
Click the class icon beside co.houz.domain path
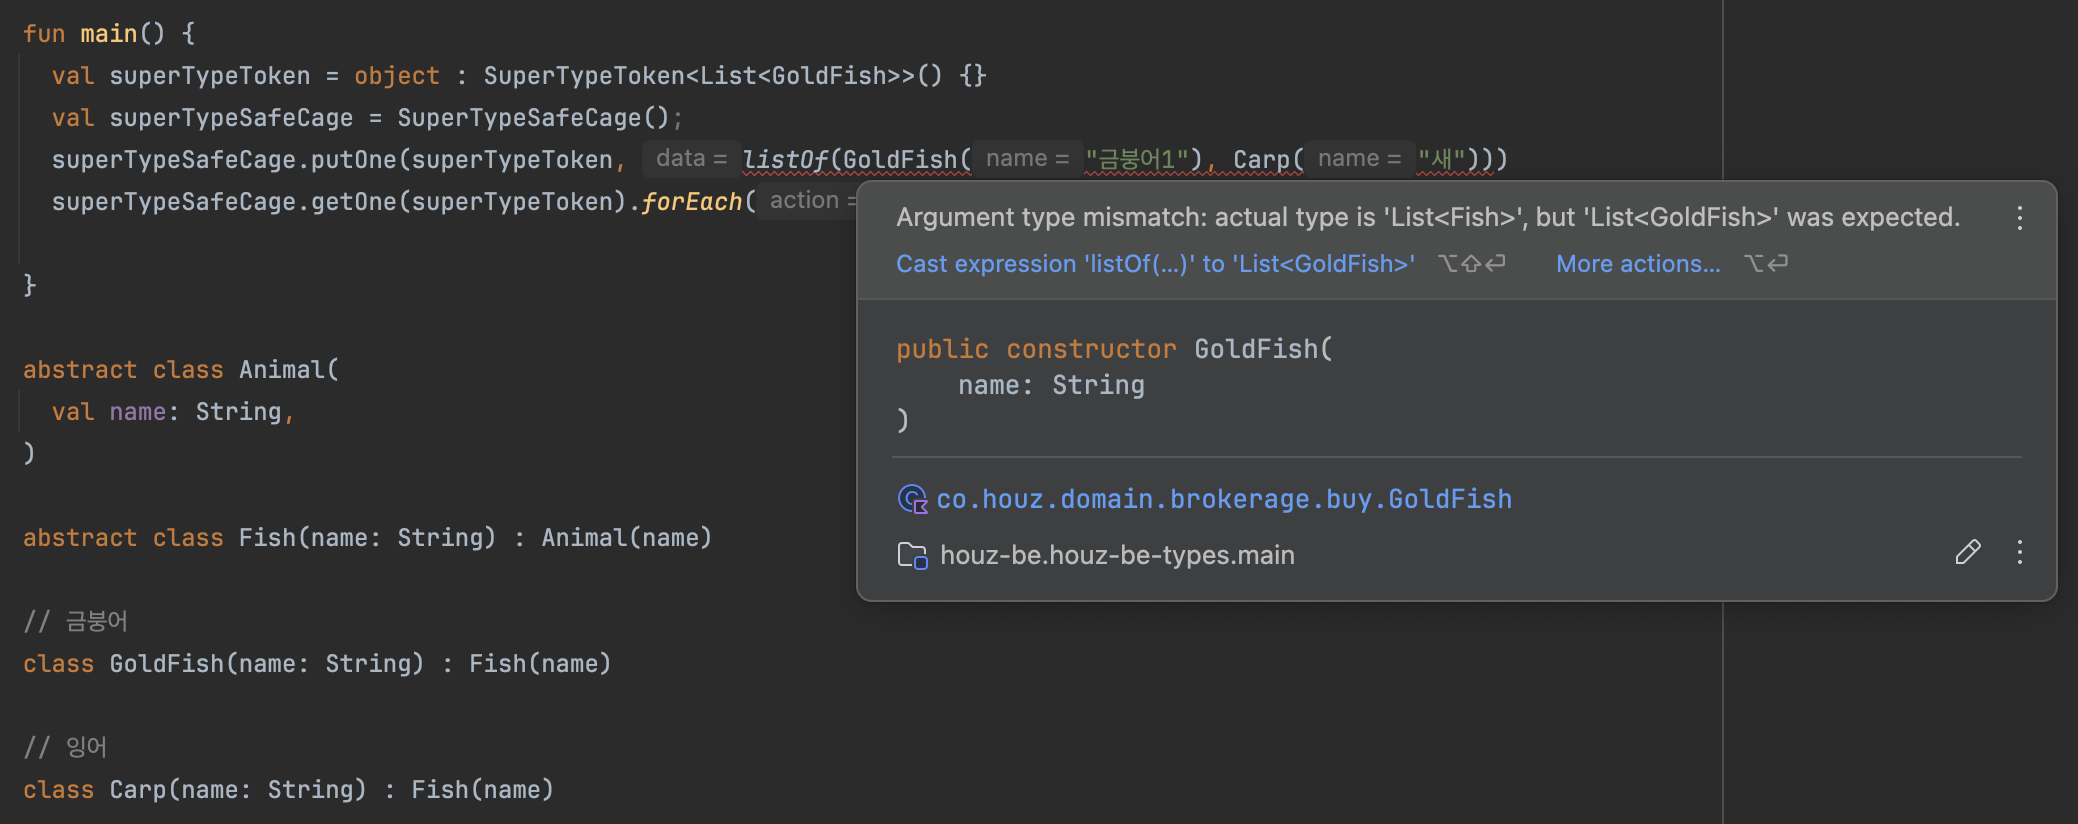point(912,499)
